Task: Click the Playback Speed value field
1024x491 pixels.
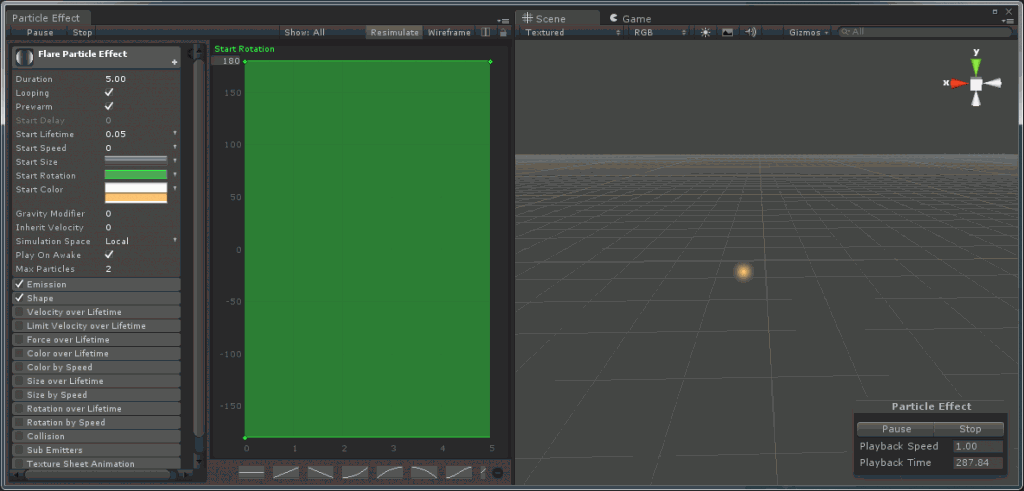Action: (x=978, y=447)
